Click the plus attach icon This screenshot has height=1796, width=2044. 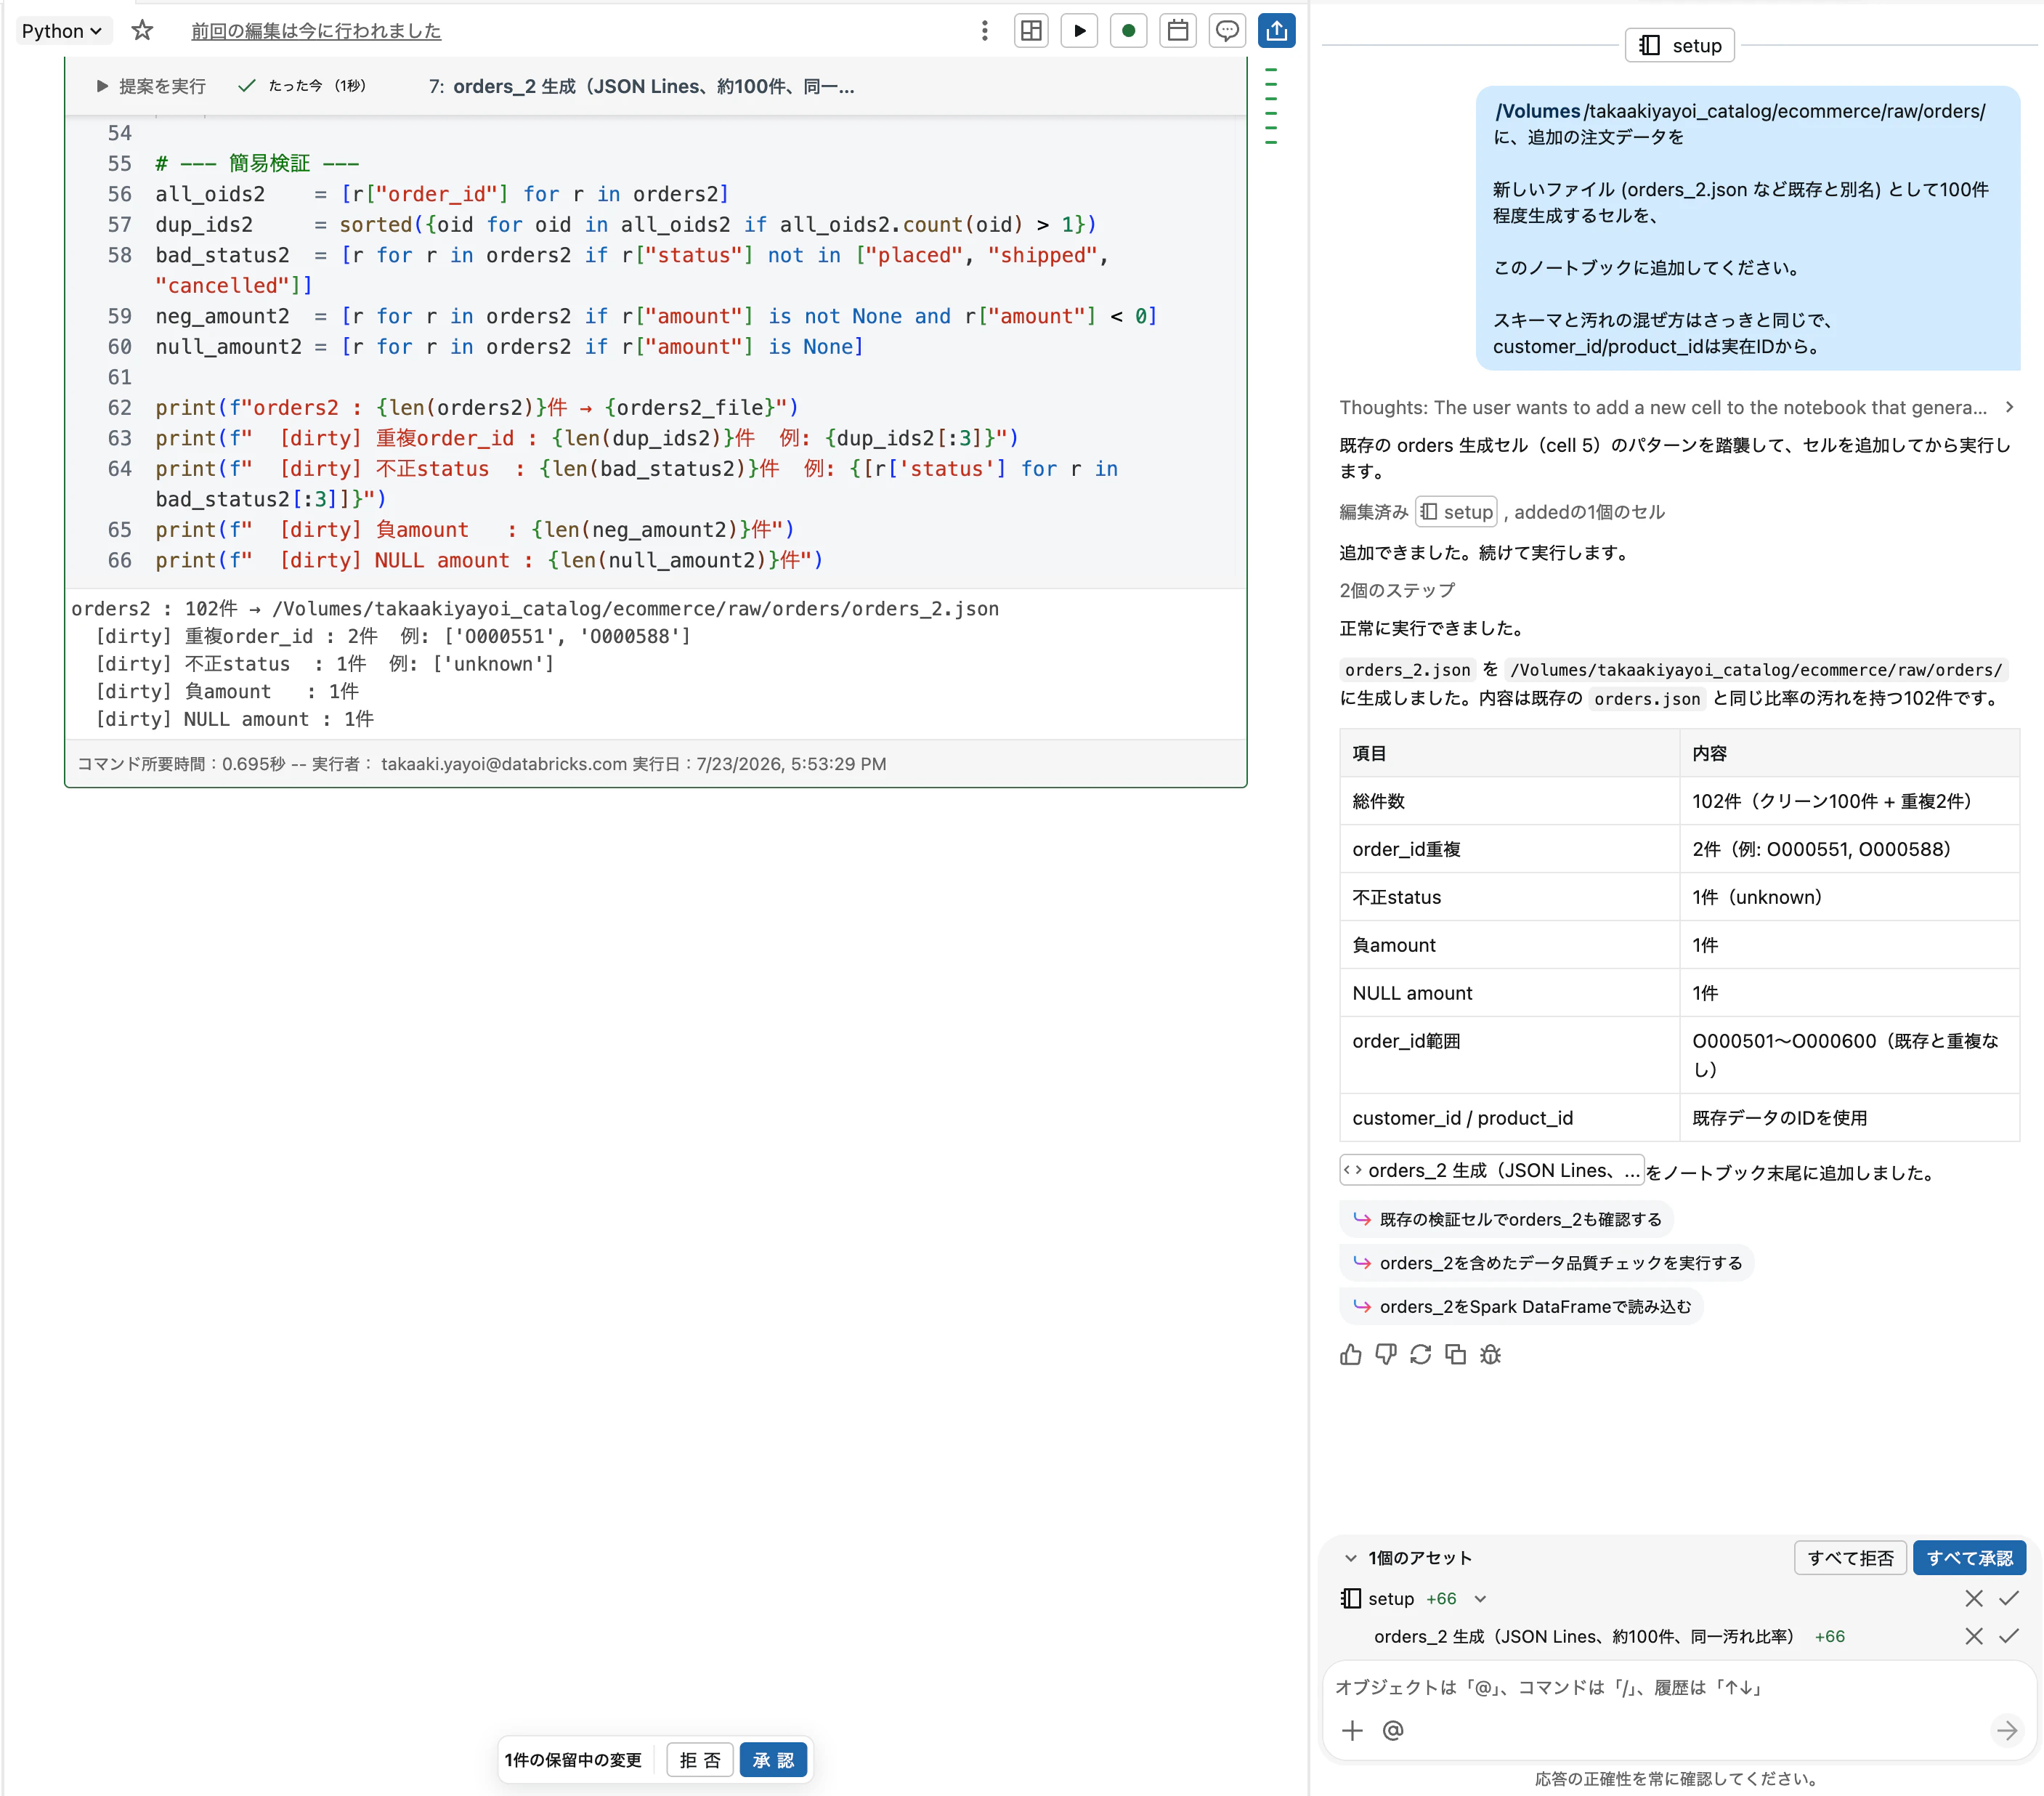click(1353, 1731)
